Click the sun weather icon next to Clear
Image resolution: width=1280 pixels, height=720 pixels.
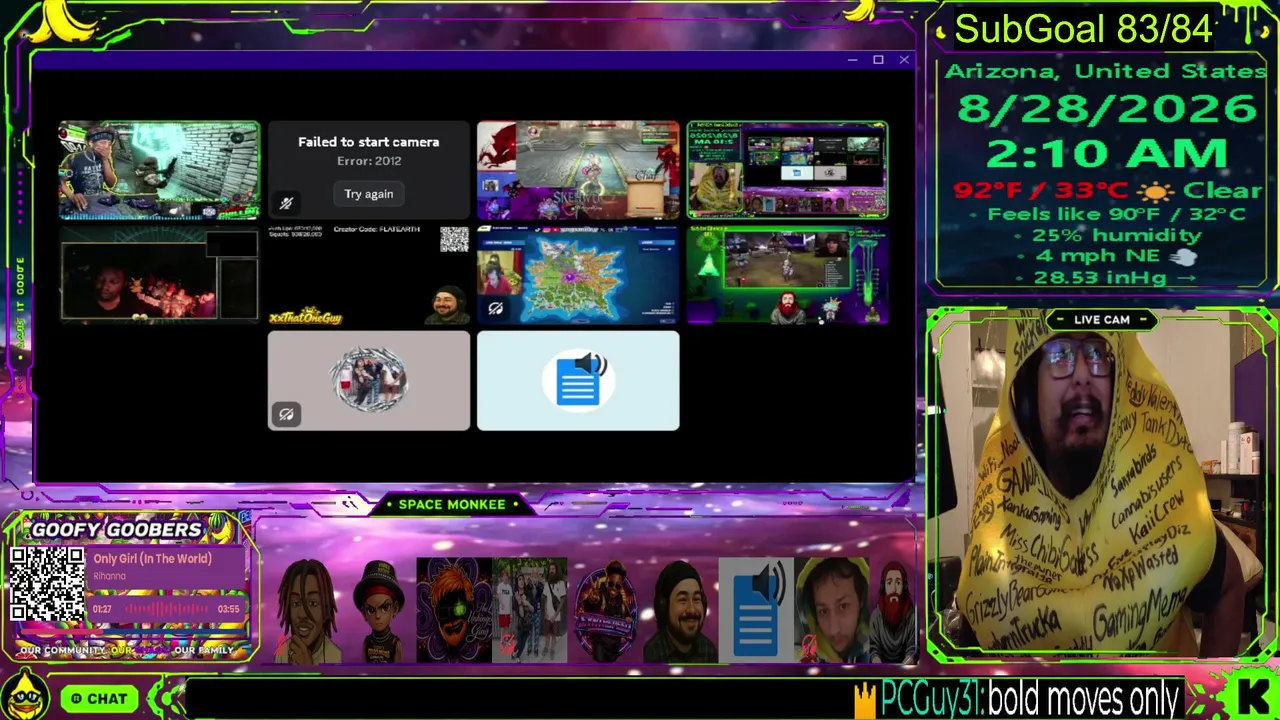tap(1158, 191)
